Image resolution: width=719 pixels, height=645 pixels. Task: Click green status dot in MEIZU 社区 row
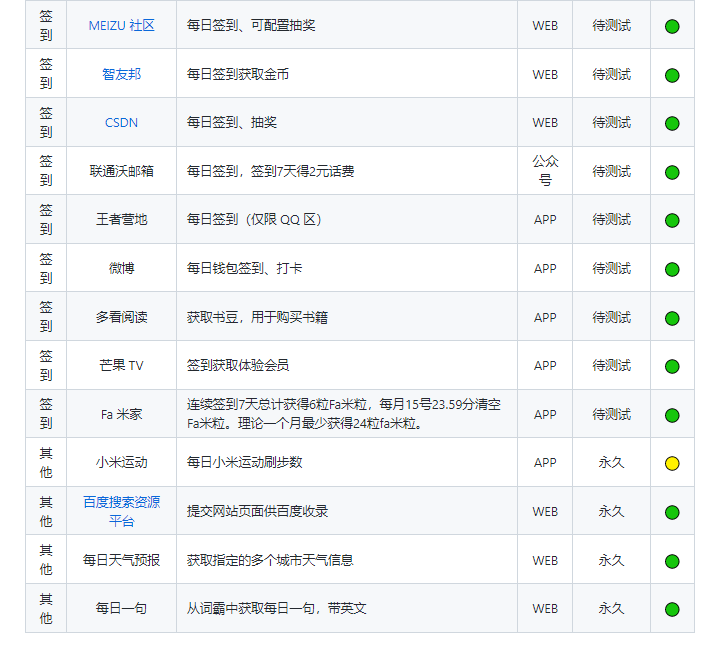[672, 27]
